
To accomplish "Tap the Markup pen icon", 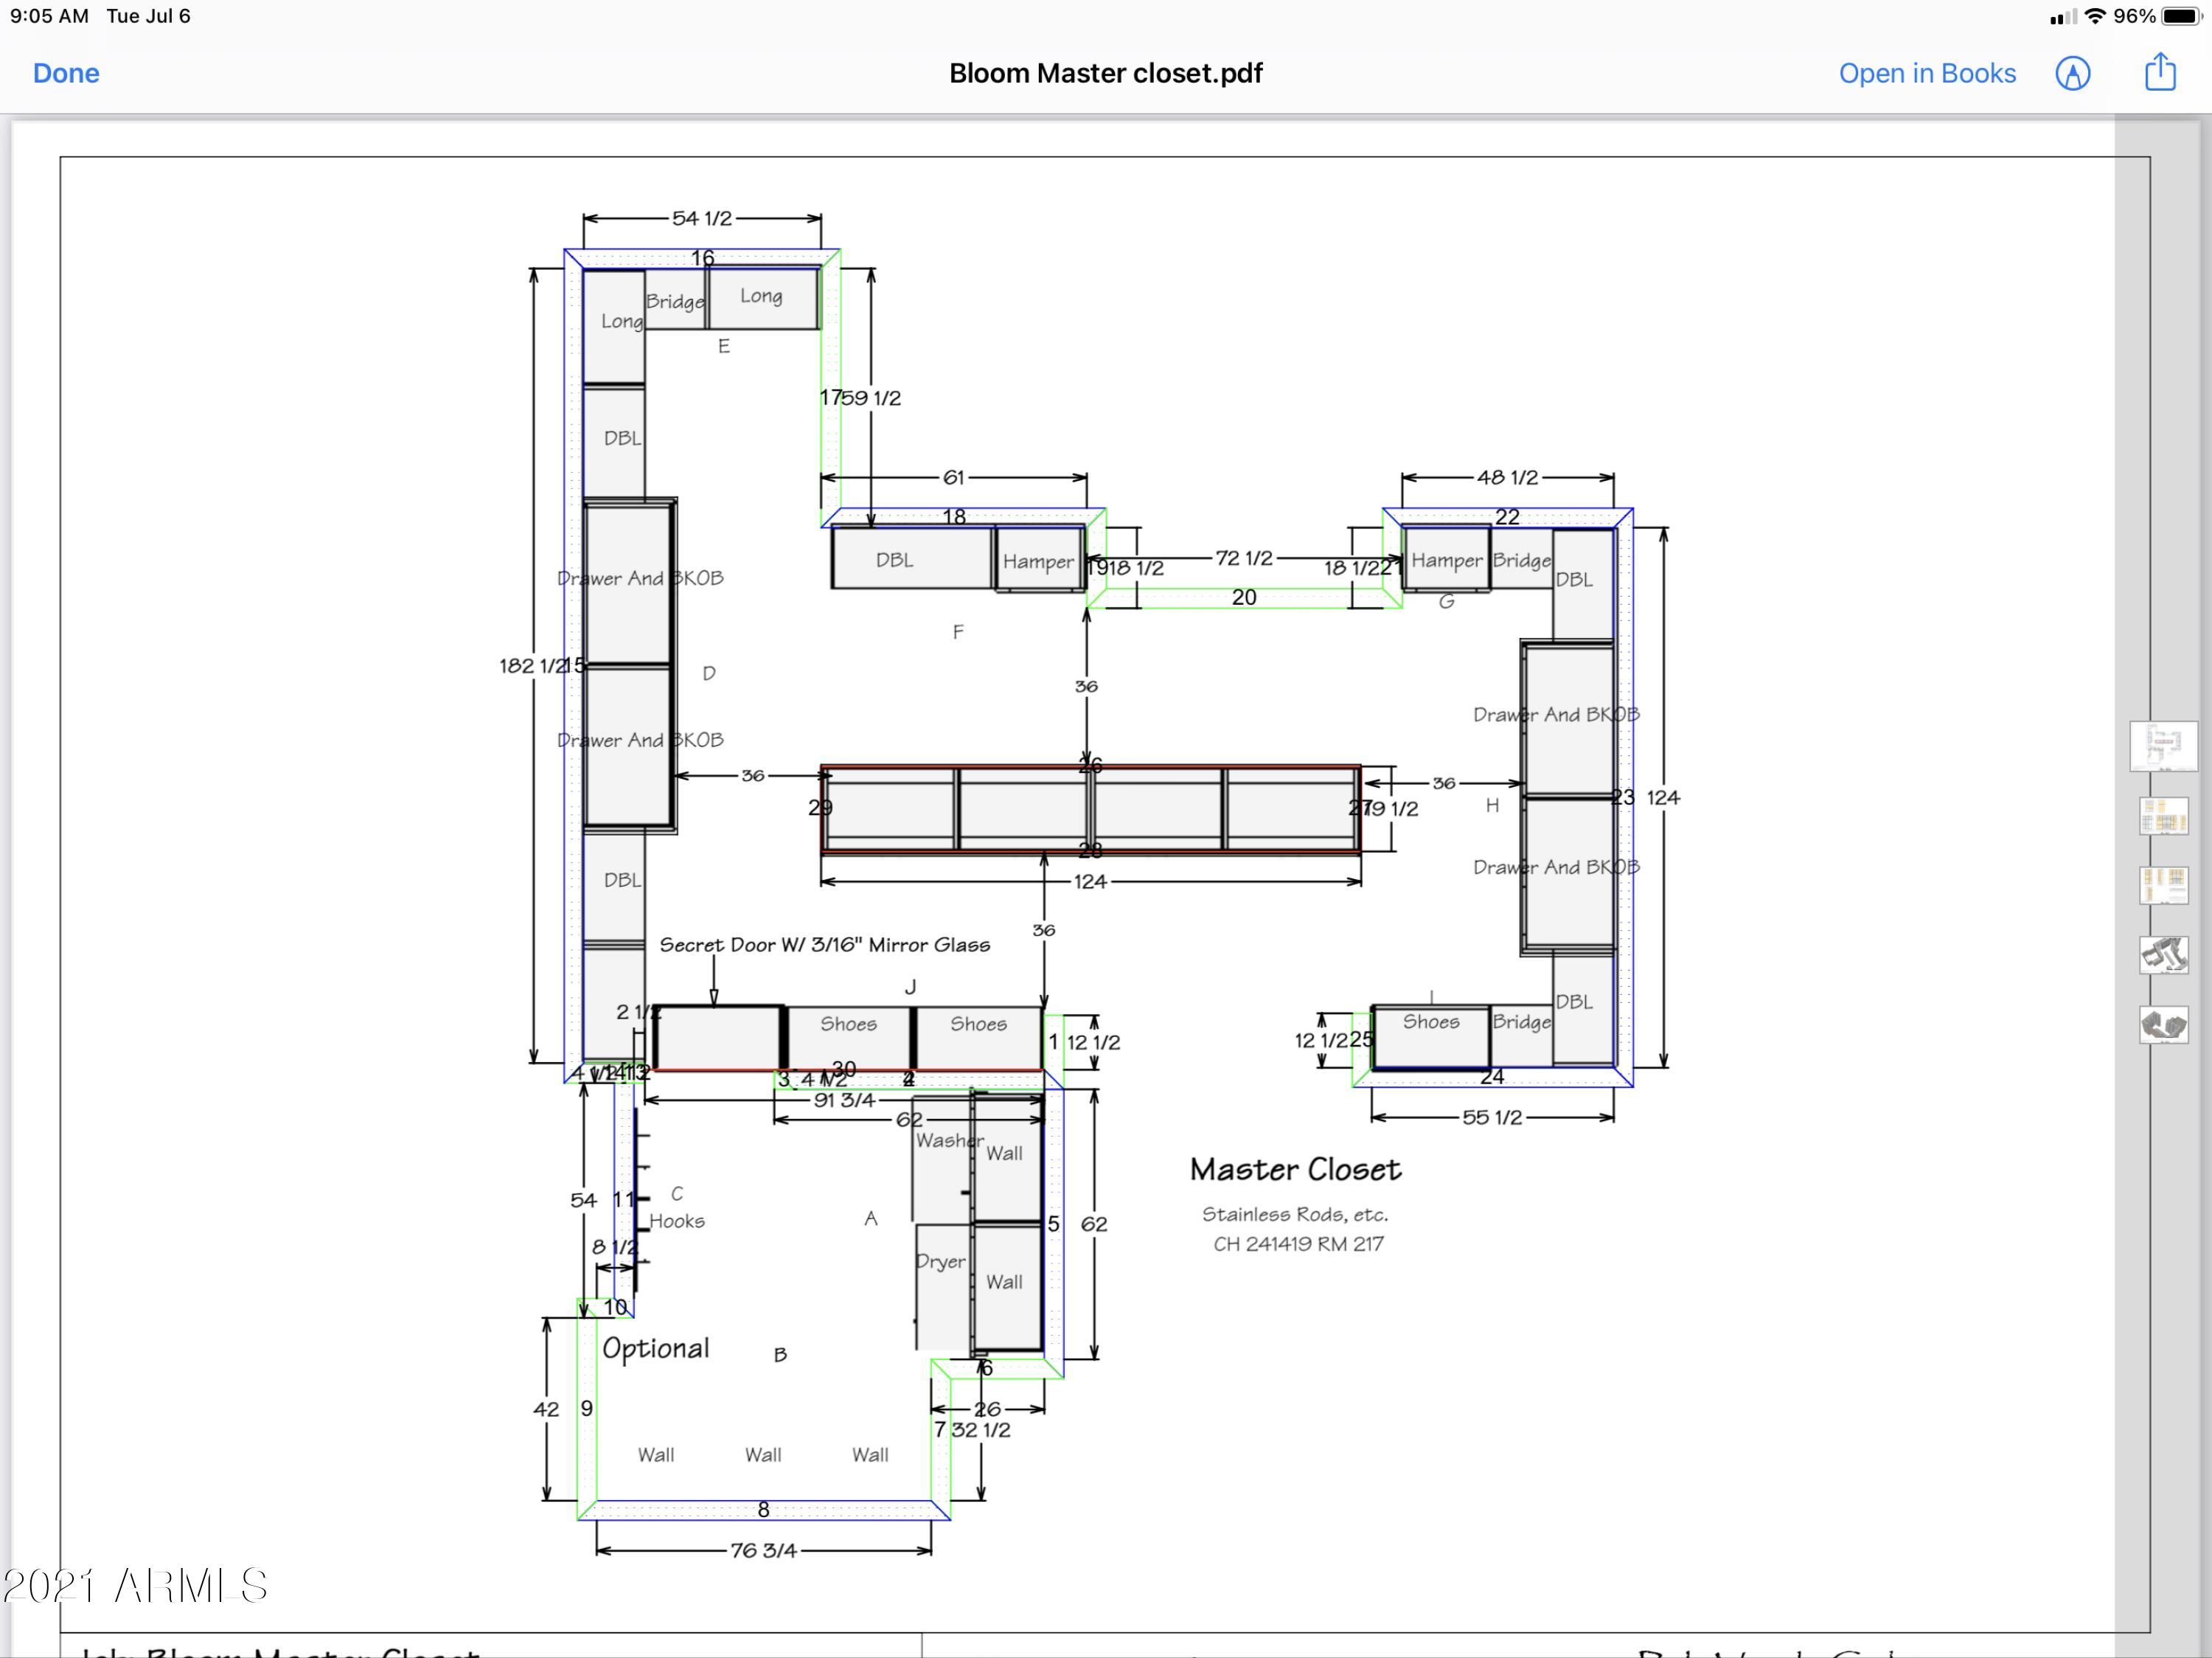I will 2073,73.
